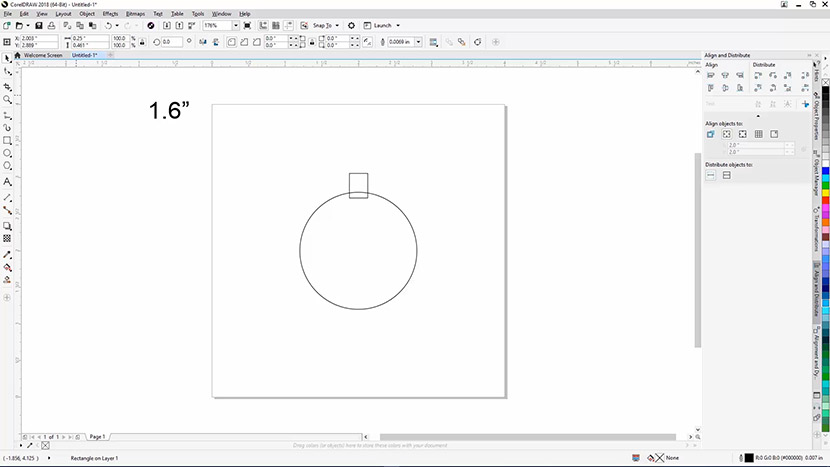Toggle distribute to Extent of page
This screenshot has width=830, height=467.
(727, 175)
